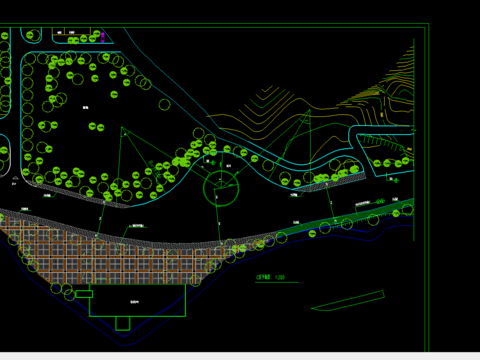The height and width of the screenshot is (360, 480).
Task: Click the gray hatched strip below the right planting bed
Action: tap(328, 182)
